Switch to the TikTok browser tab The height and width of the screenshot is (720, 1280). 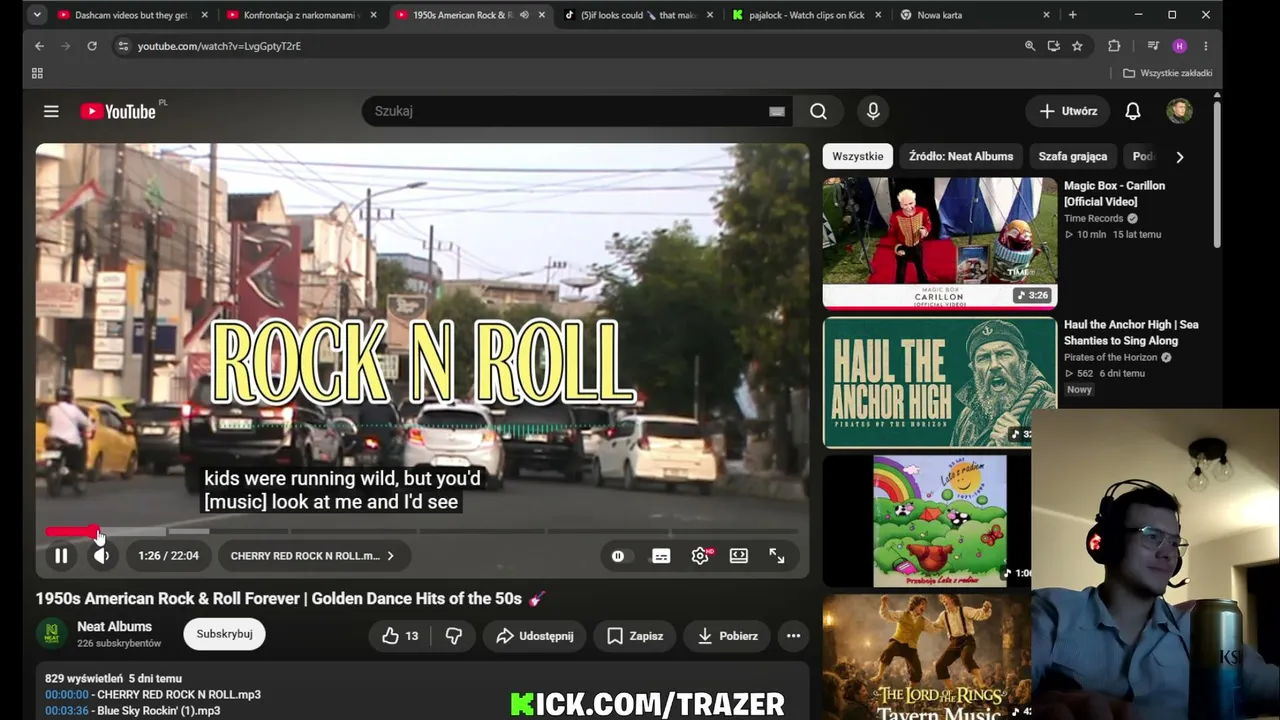638,15
